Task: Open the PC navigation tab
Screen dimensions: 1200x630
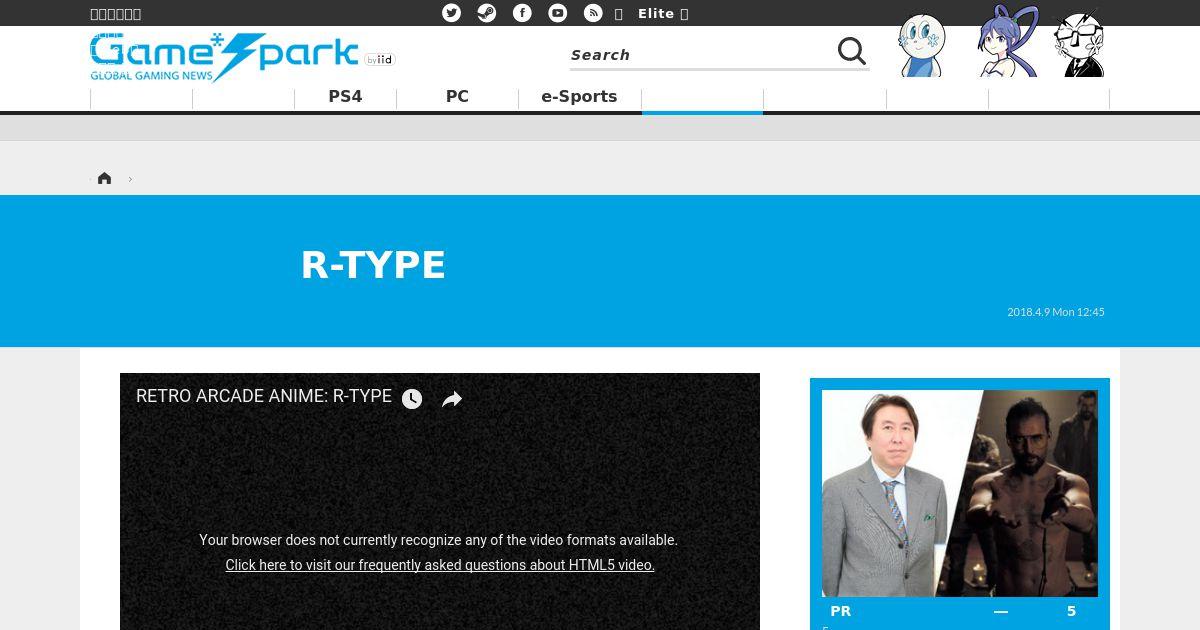Action: [457, 97]
